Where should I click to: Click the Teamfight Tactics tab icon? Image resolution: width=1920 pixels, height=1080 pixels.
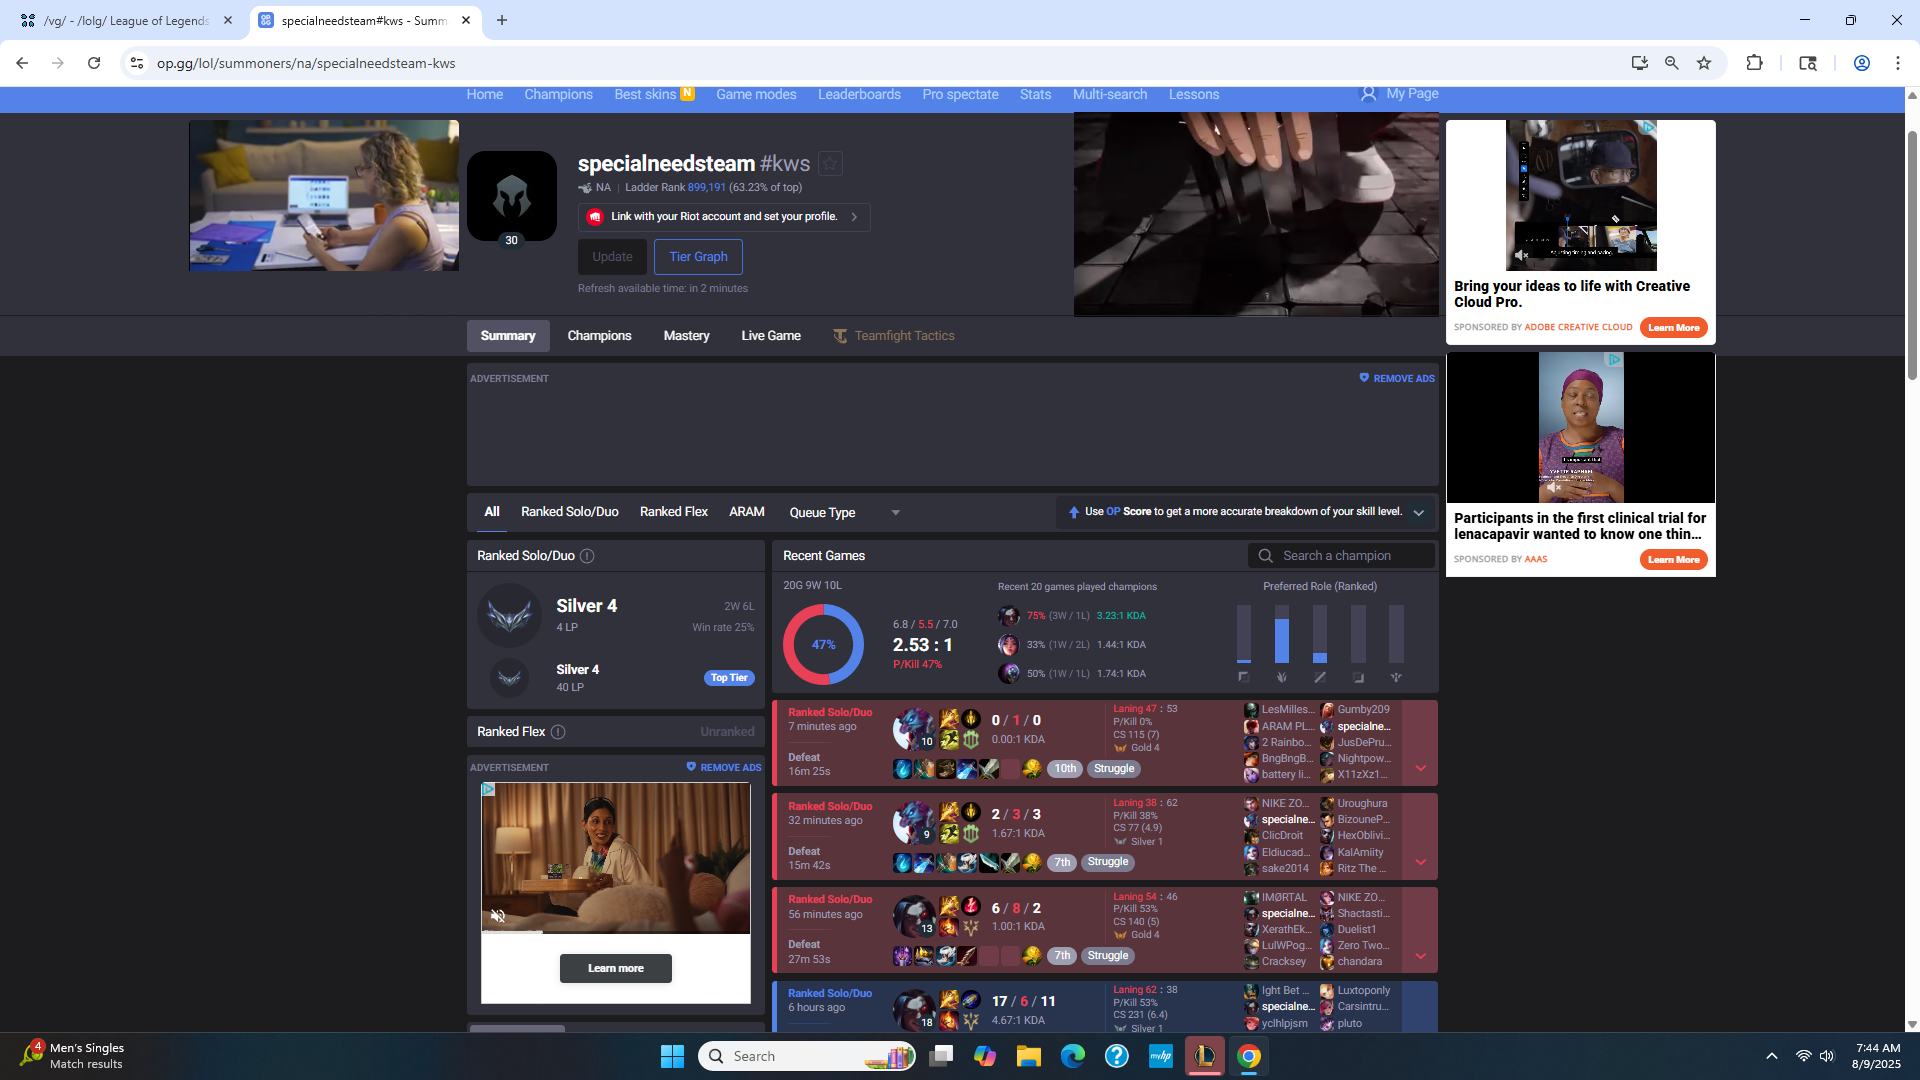coord(840,336)
